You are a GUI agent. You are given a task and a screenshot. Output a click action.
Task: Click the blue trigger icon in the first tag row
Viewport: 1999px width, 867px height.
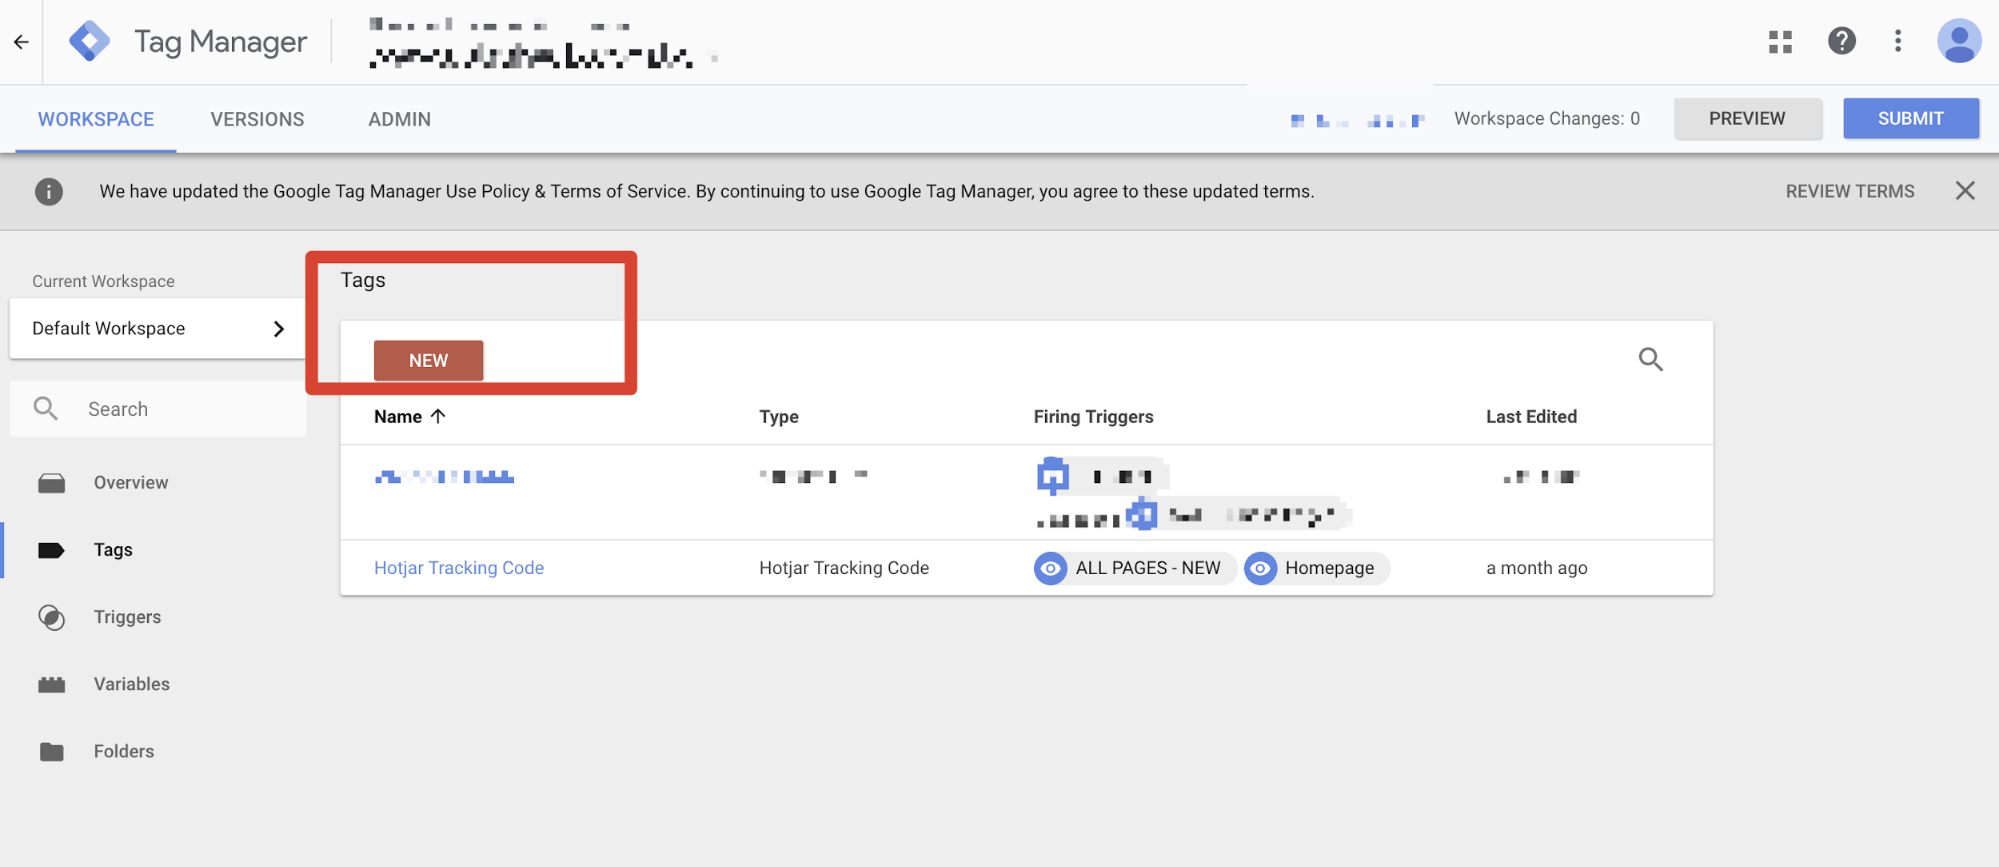[1052, 476]
